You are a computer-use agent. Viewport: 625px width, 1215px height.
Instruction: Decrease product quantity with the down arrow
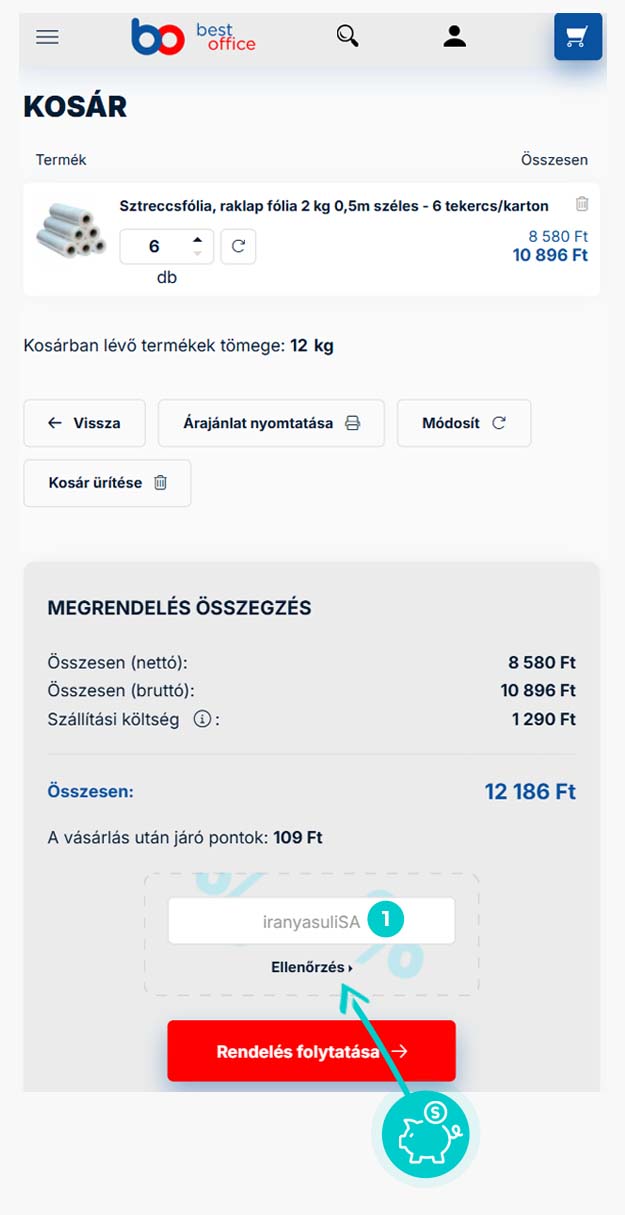(198, 253)
